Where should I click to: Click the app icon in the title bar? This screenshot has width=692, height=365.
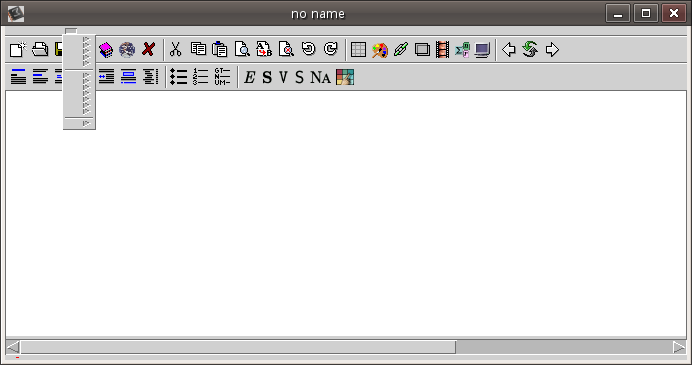16,14
